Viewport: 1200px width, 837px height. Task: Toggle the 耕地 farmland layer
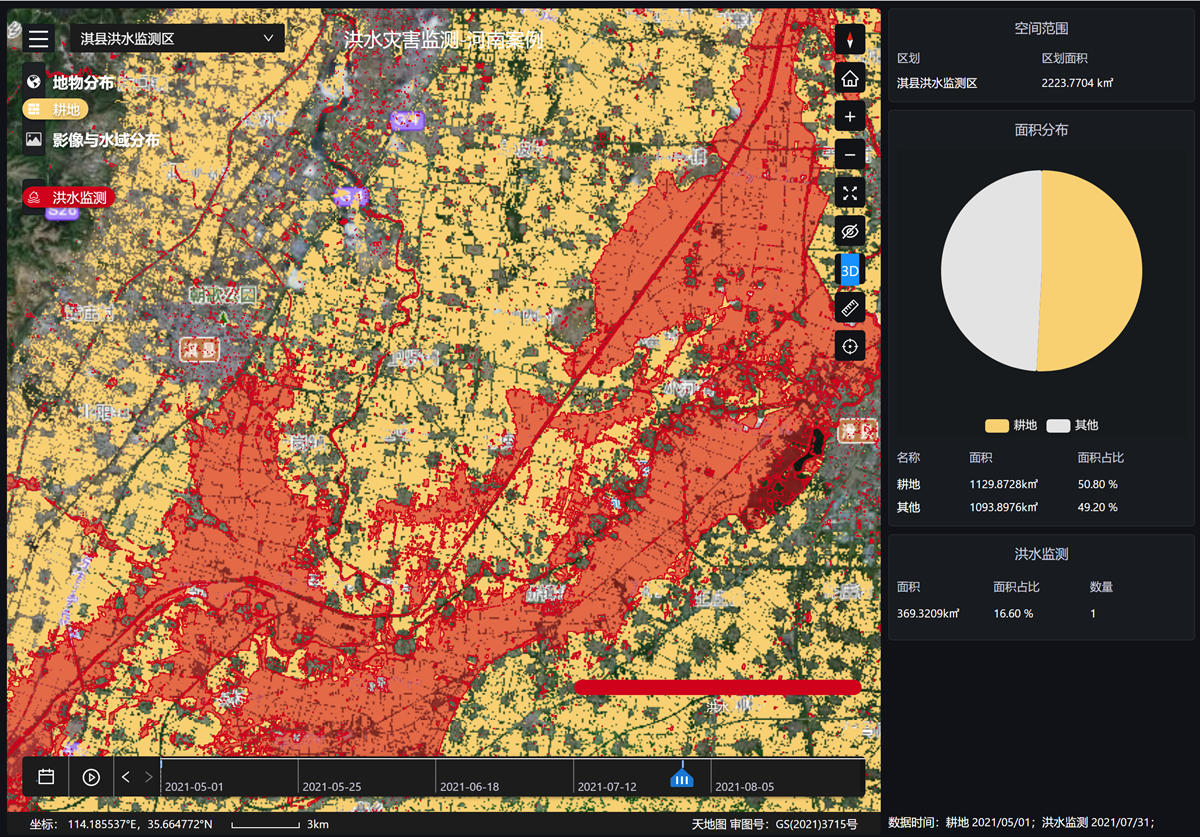(x=56, y=109)
